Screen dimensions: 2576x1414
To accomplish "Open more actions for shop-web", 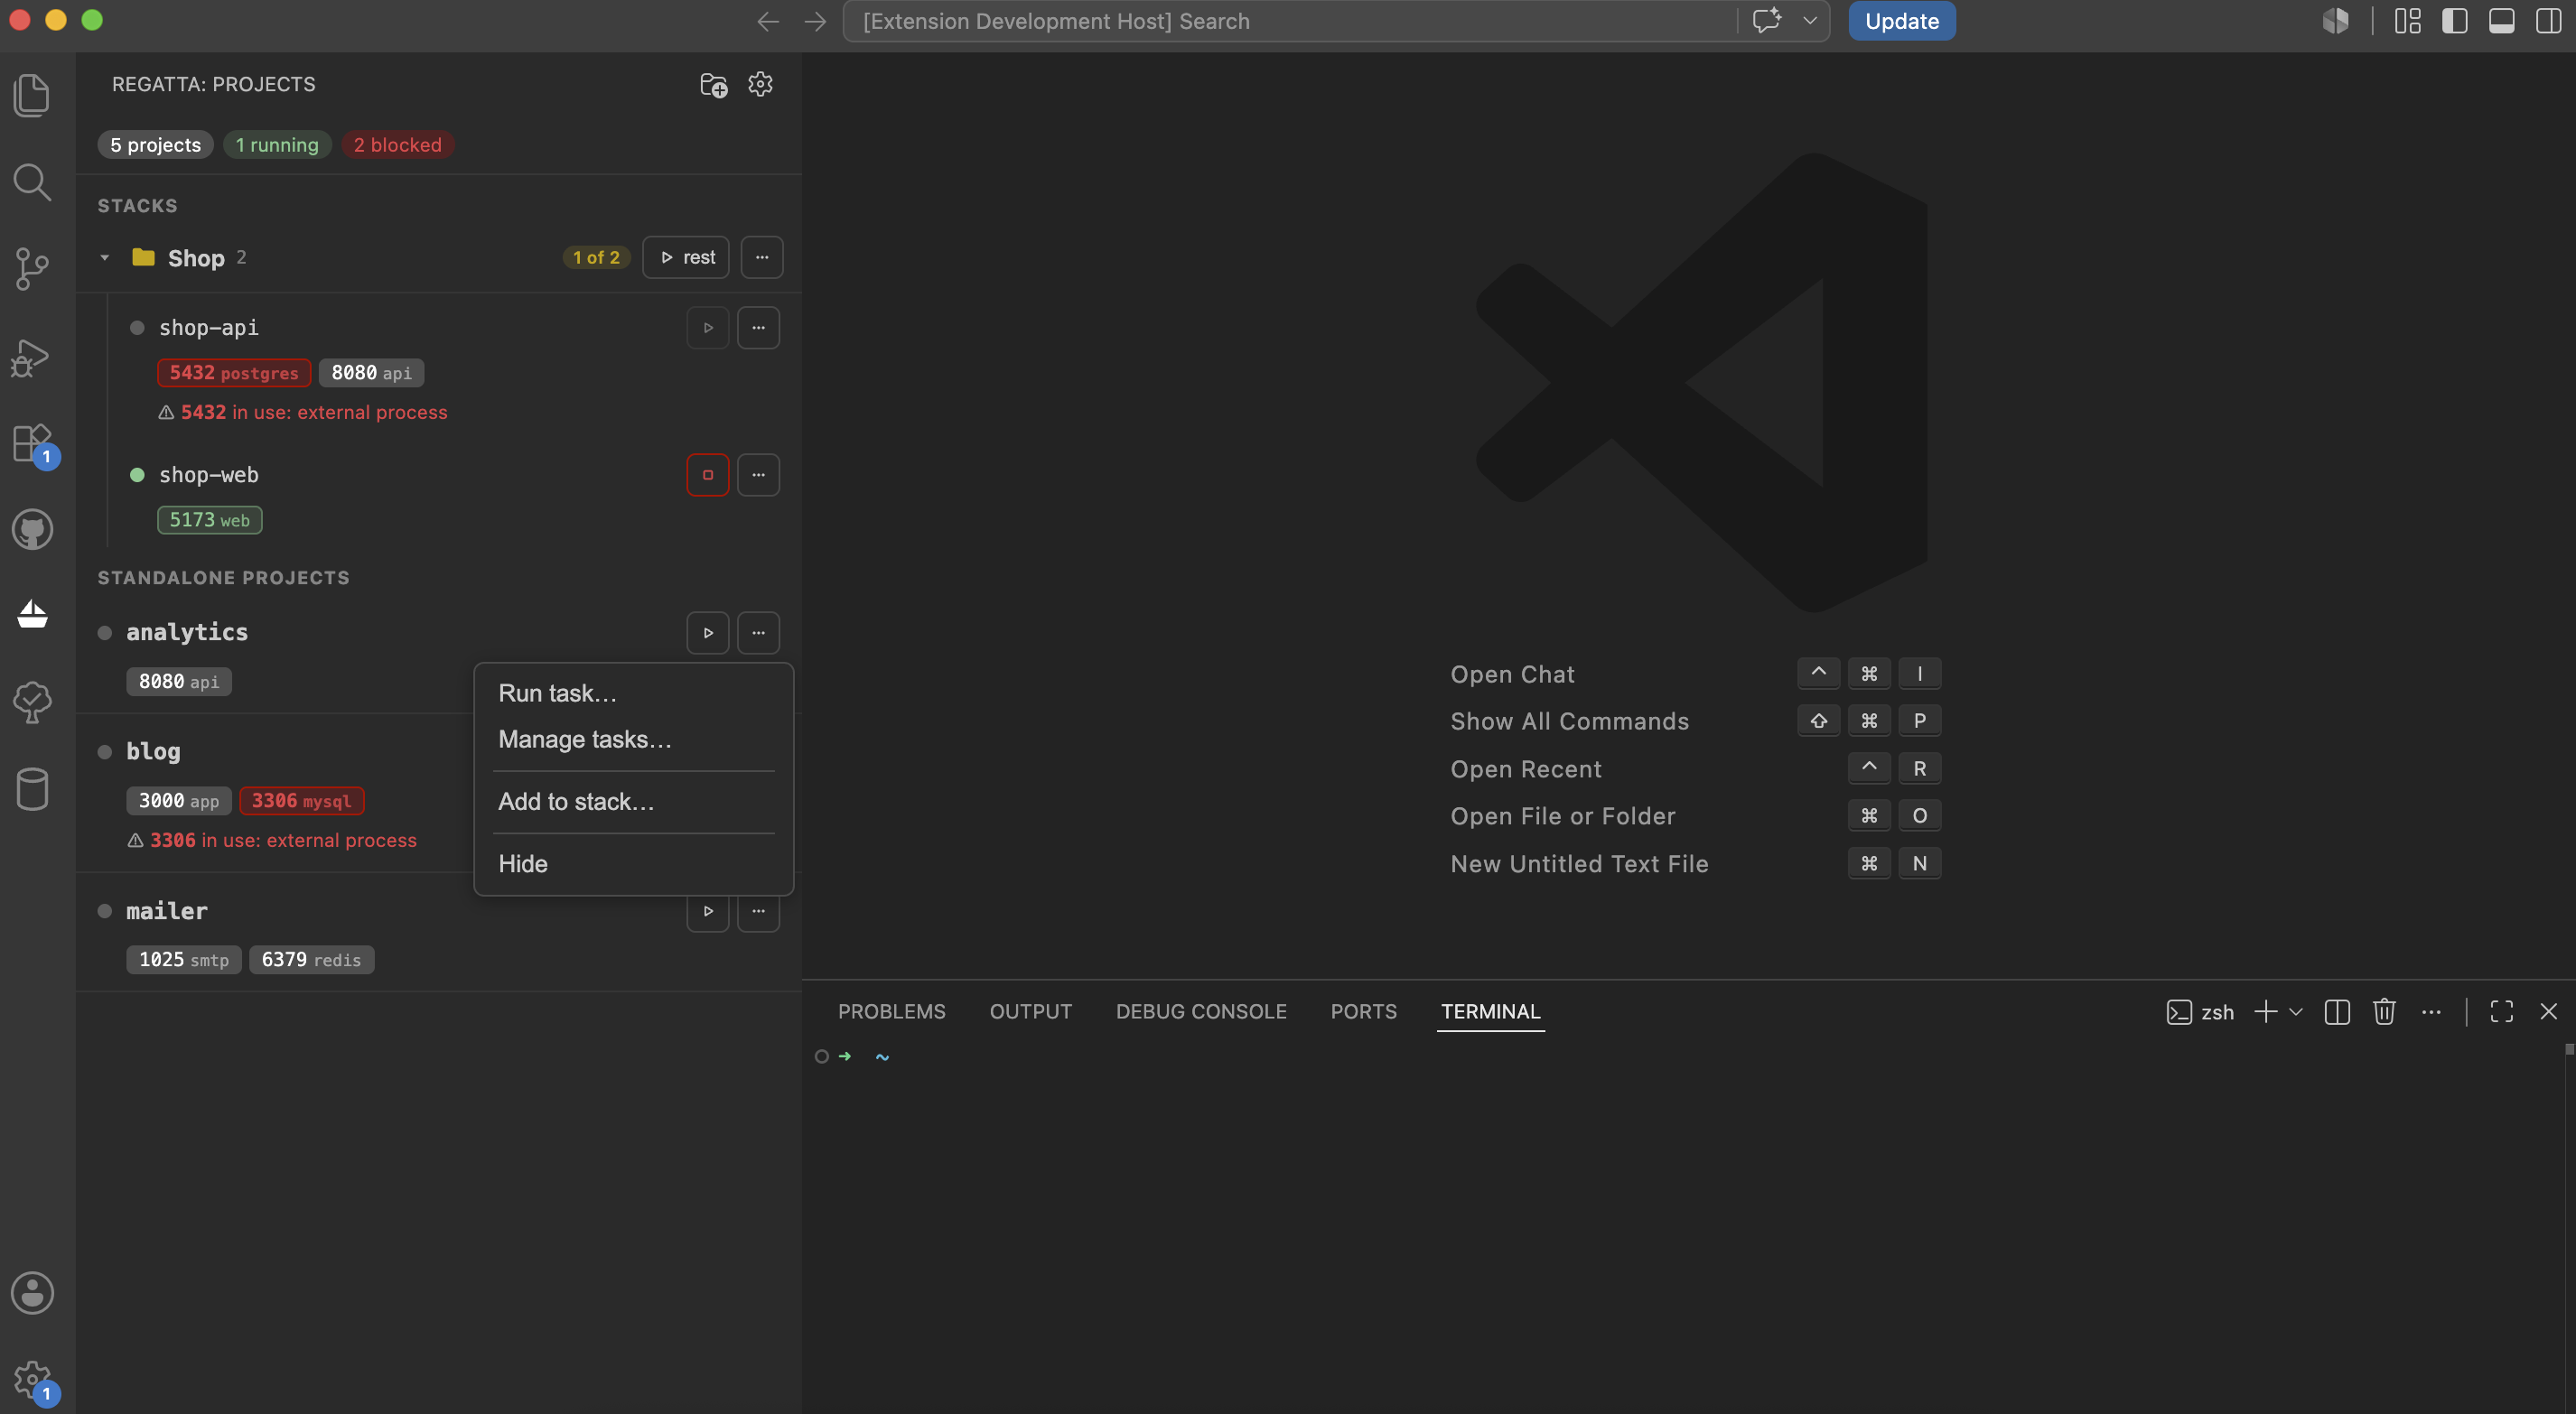I will pos(759,475).
